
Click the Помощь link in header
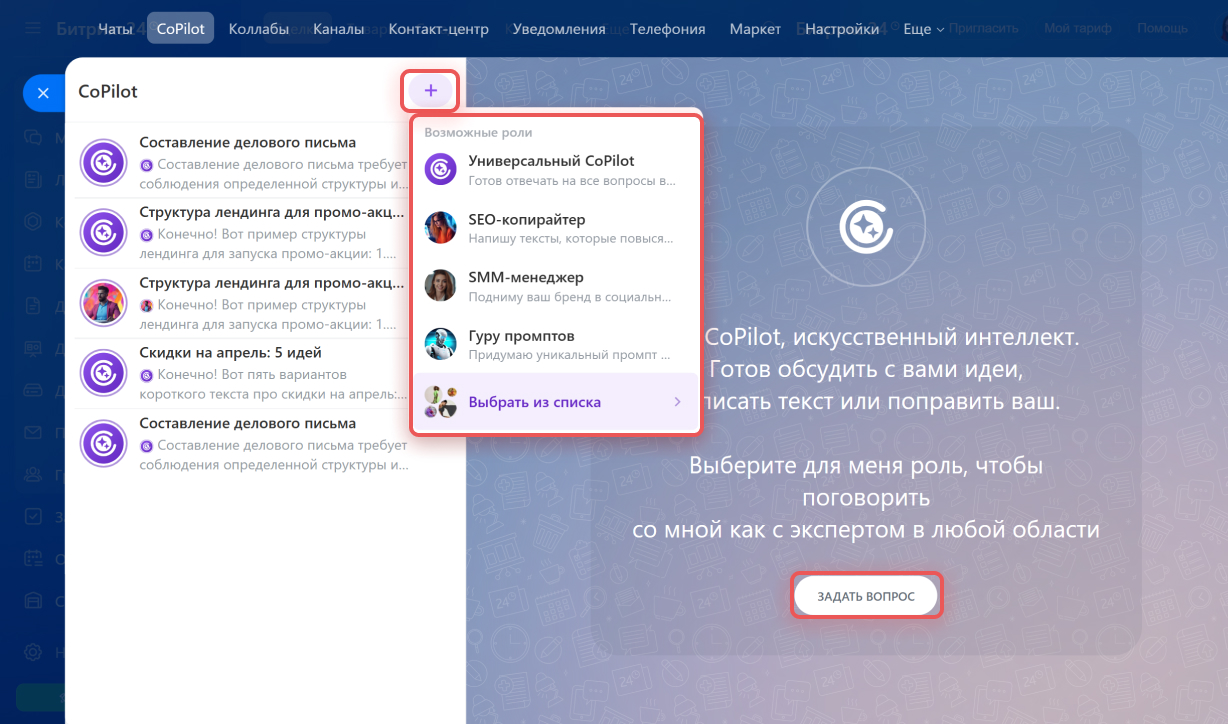[1162, 29]
